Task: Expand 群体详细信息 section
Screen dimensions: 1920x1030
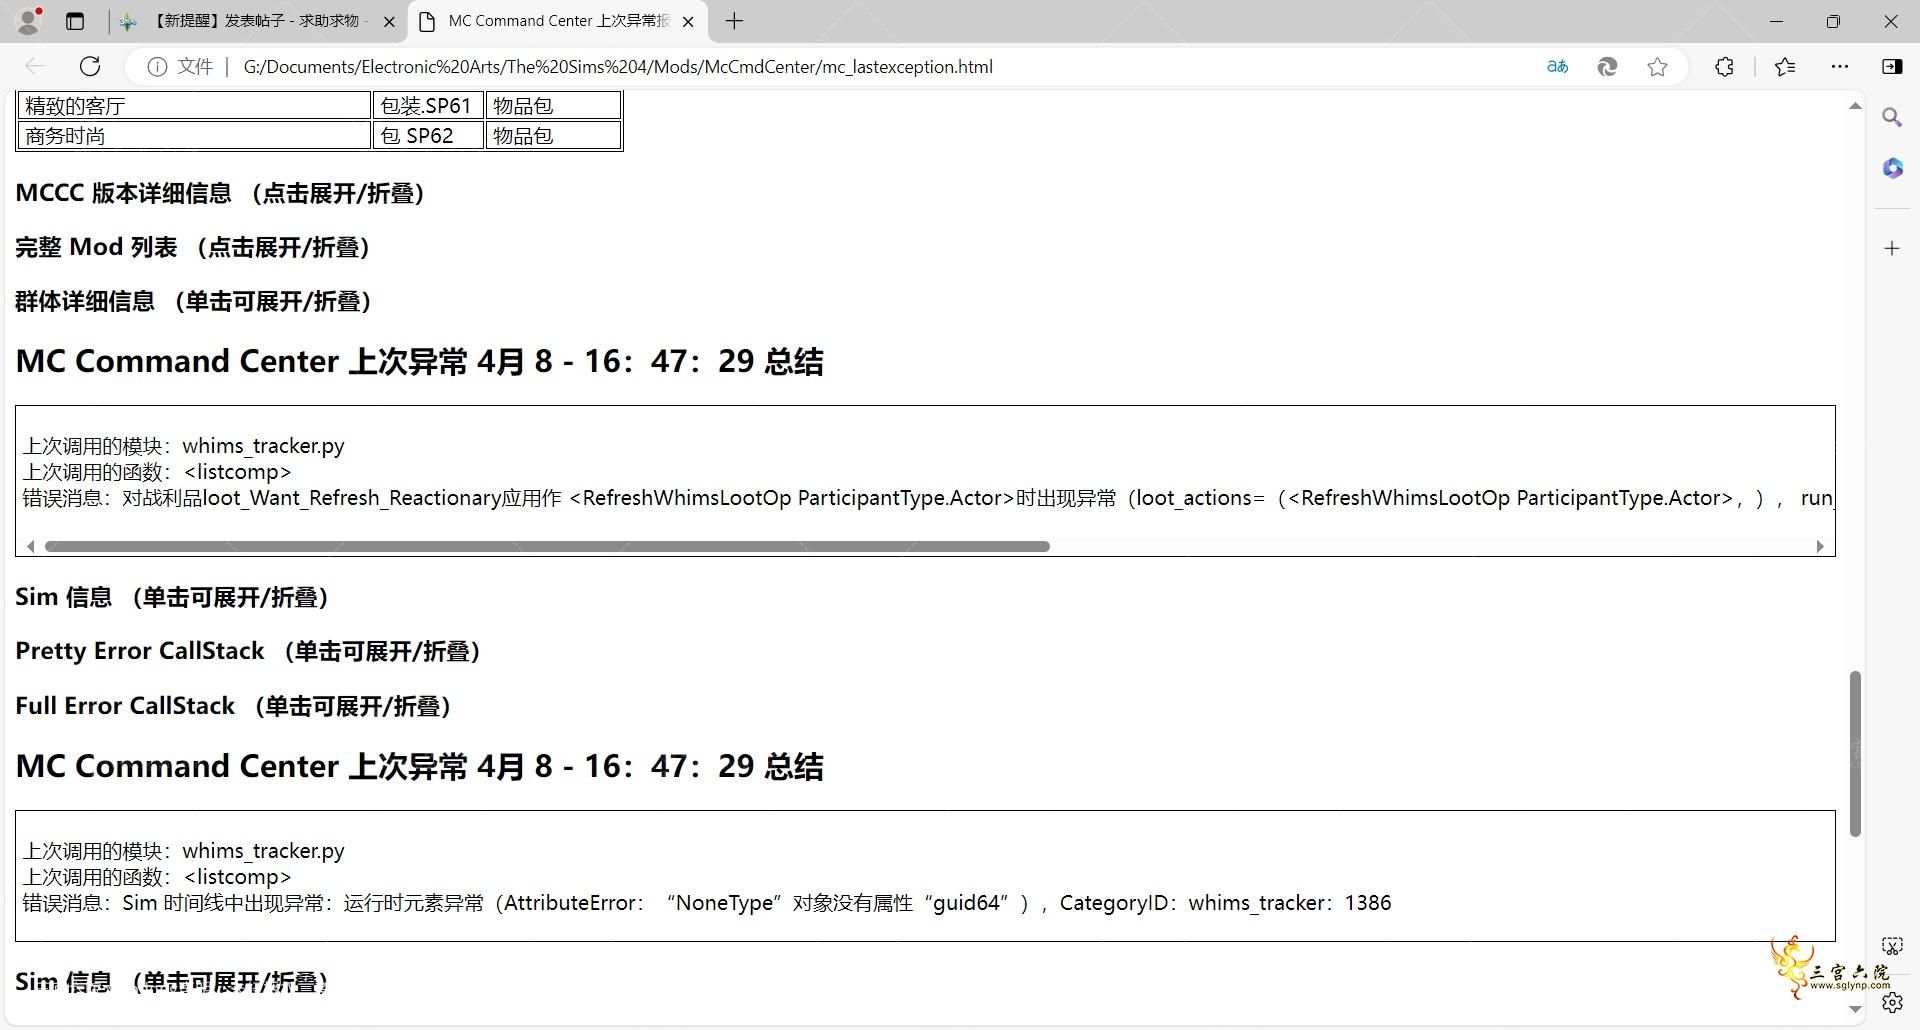Action: point(194,301)
